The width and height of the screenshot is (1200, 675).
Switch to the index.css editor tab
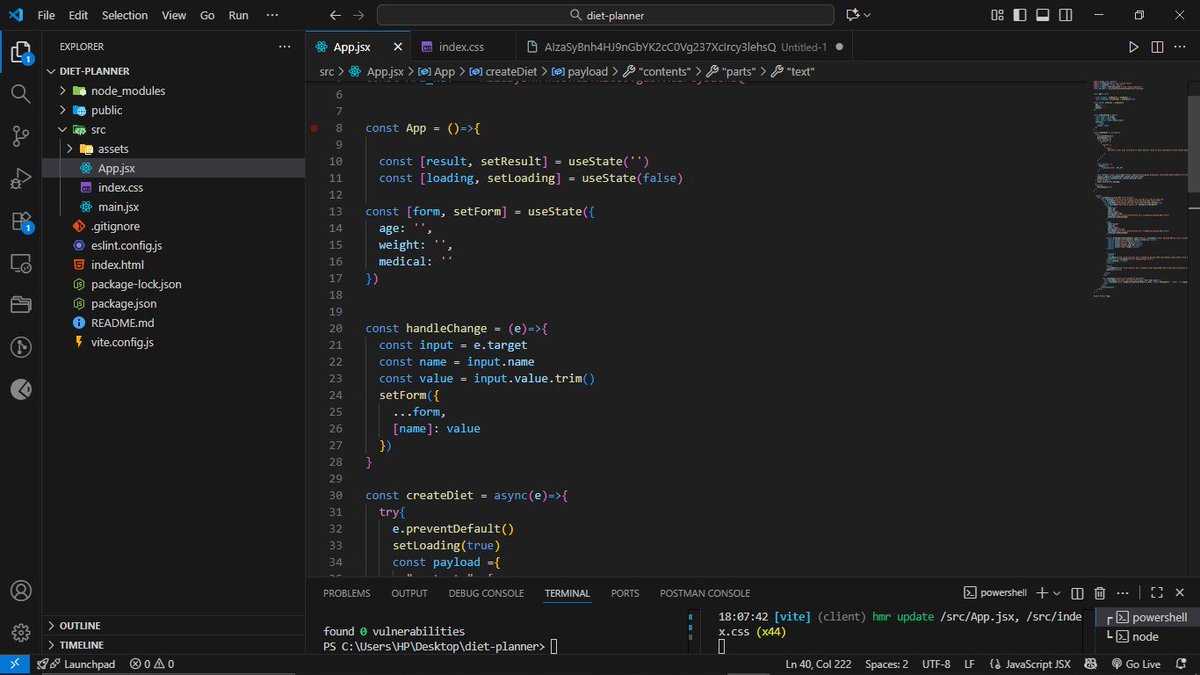pos(461,47)
